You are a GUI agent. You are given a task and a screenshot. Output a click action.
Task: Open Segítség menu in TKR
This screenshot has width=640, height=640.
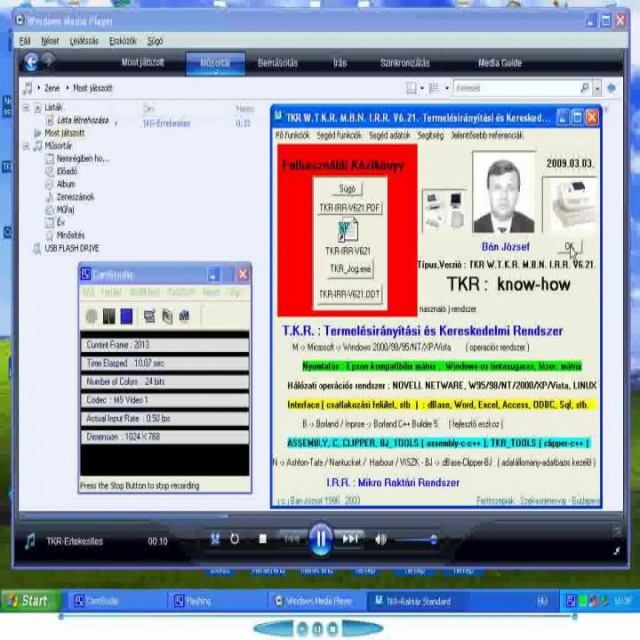click(x=430, y=135)
